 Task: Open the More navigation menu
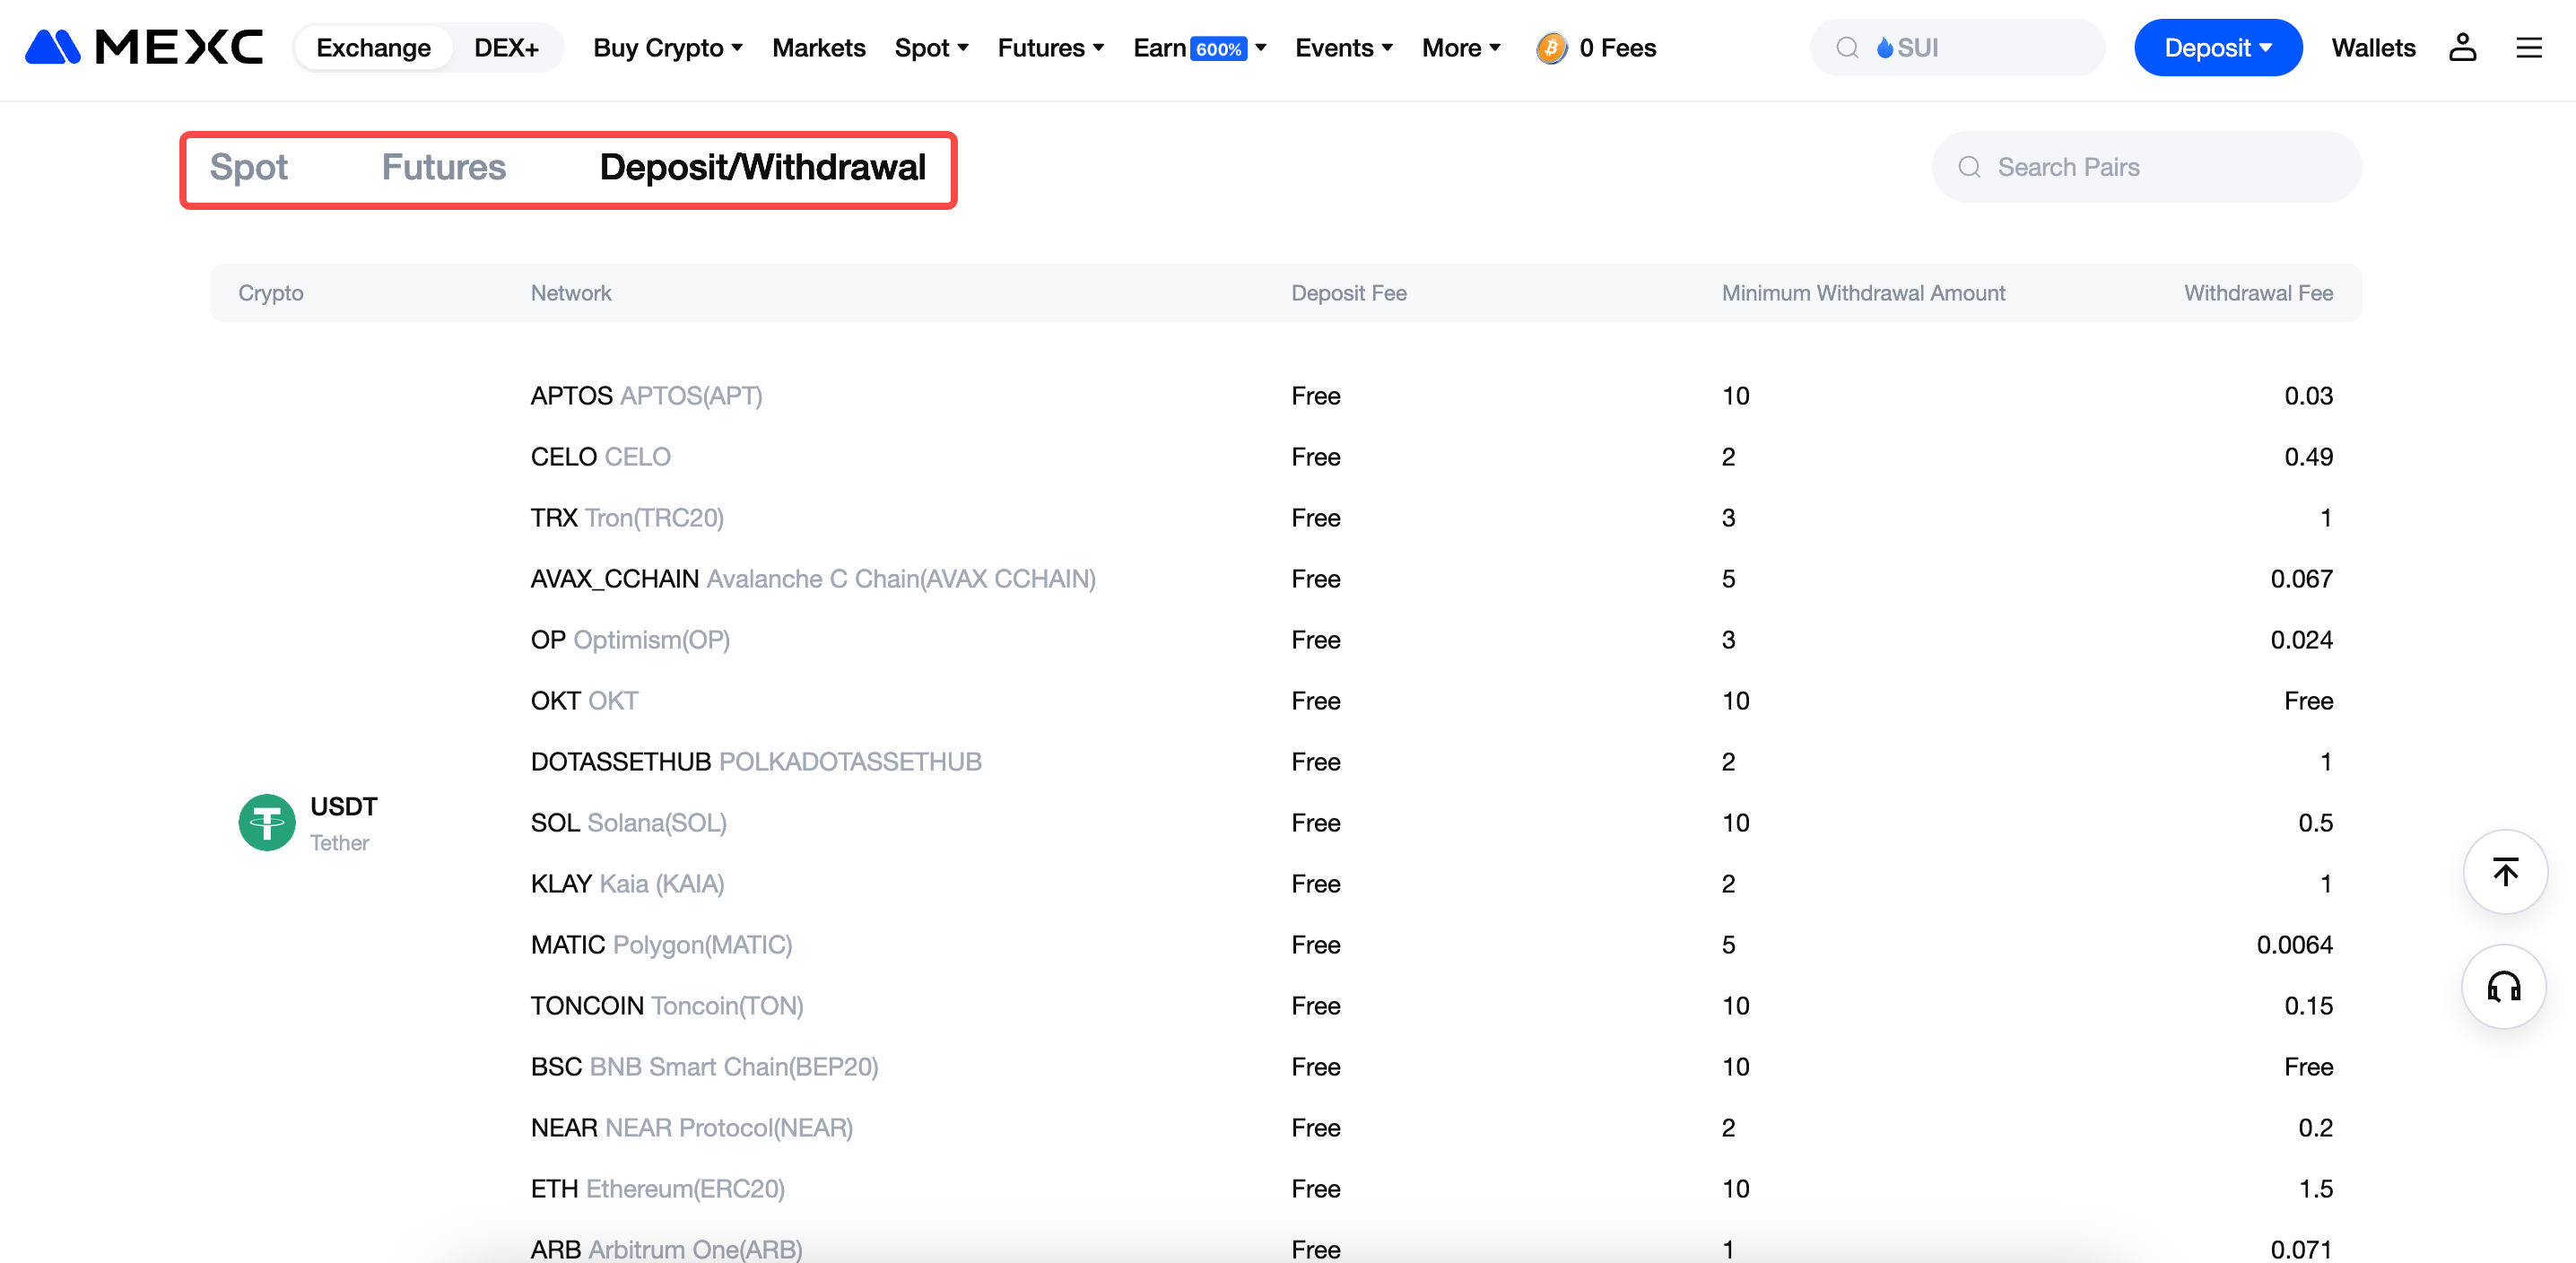(1460, 47)
